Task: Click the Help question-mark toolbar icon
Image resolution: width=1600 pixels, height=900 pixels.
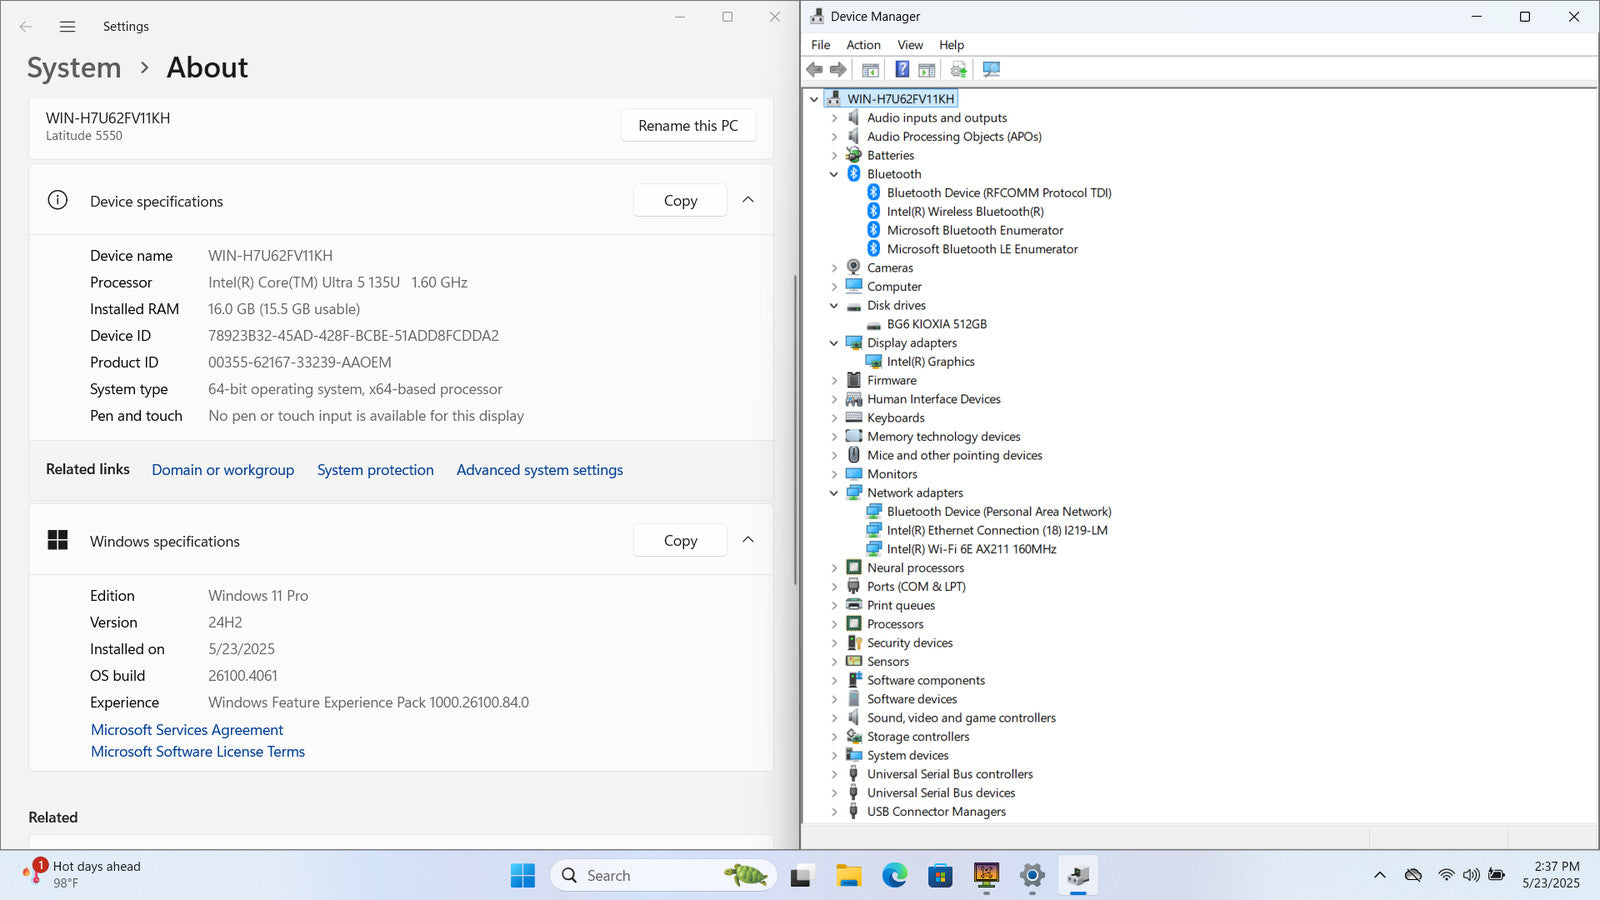Action: pos(902,69)
